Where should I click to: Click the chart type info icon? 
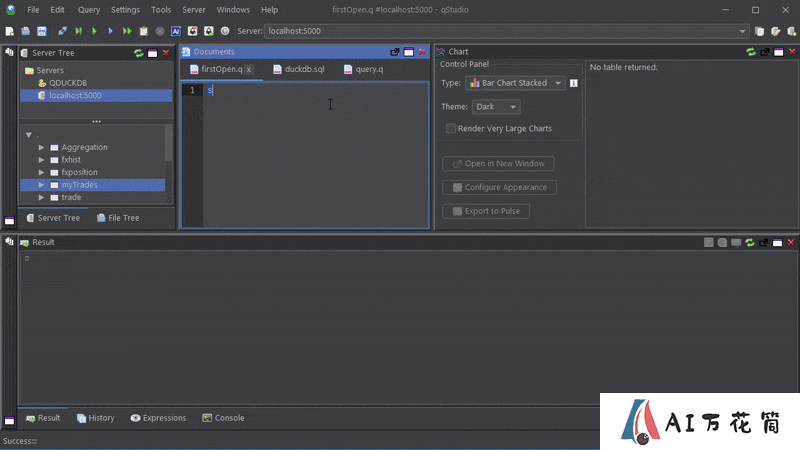coord(574,83)
